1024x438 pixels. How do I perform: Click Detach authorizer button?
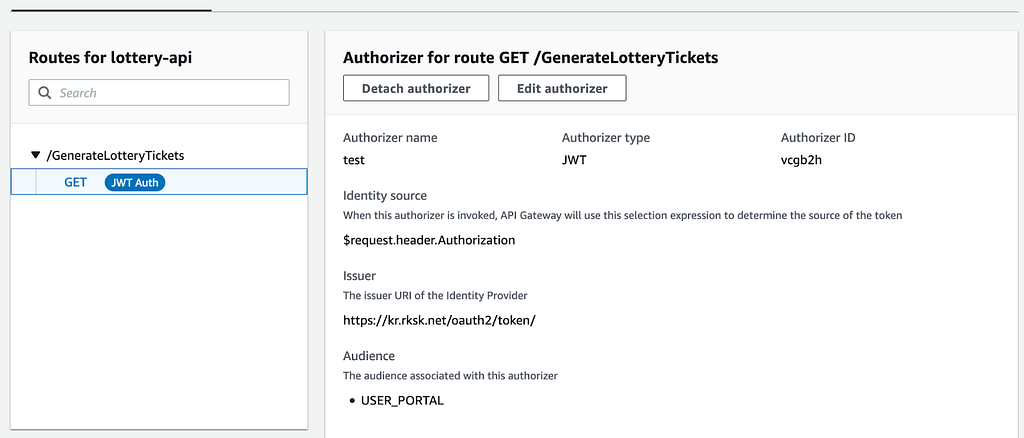(416, 88)
